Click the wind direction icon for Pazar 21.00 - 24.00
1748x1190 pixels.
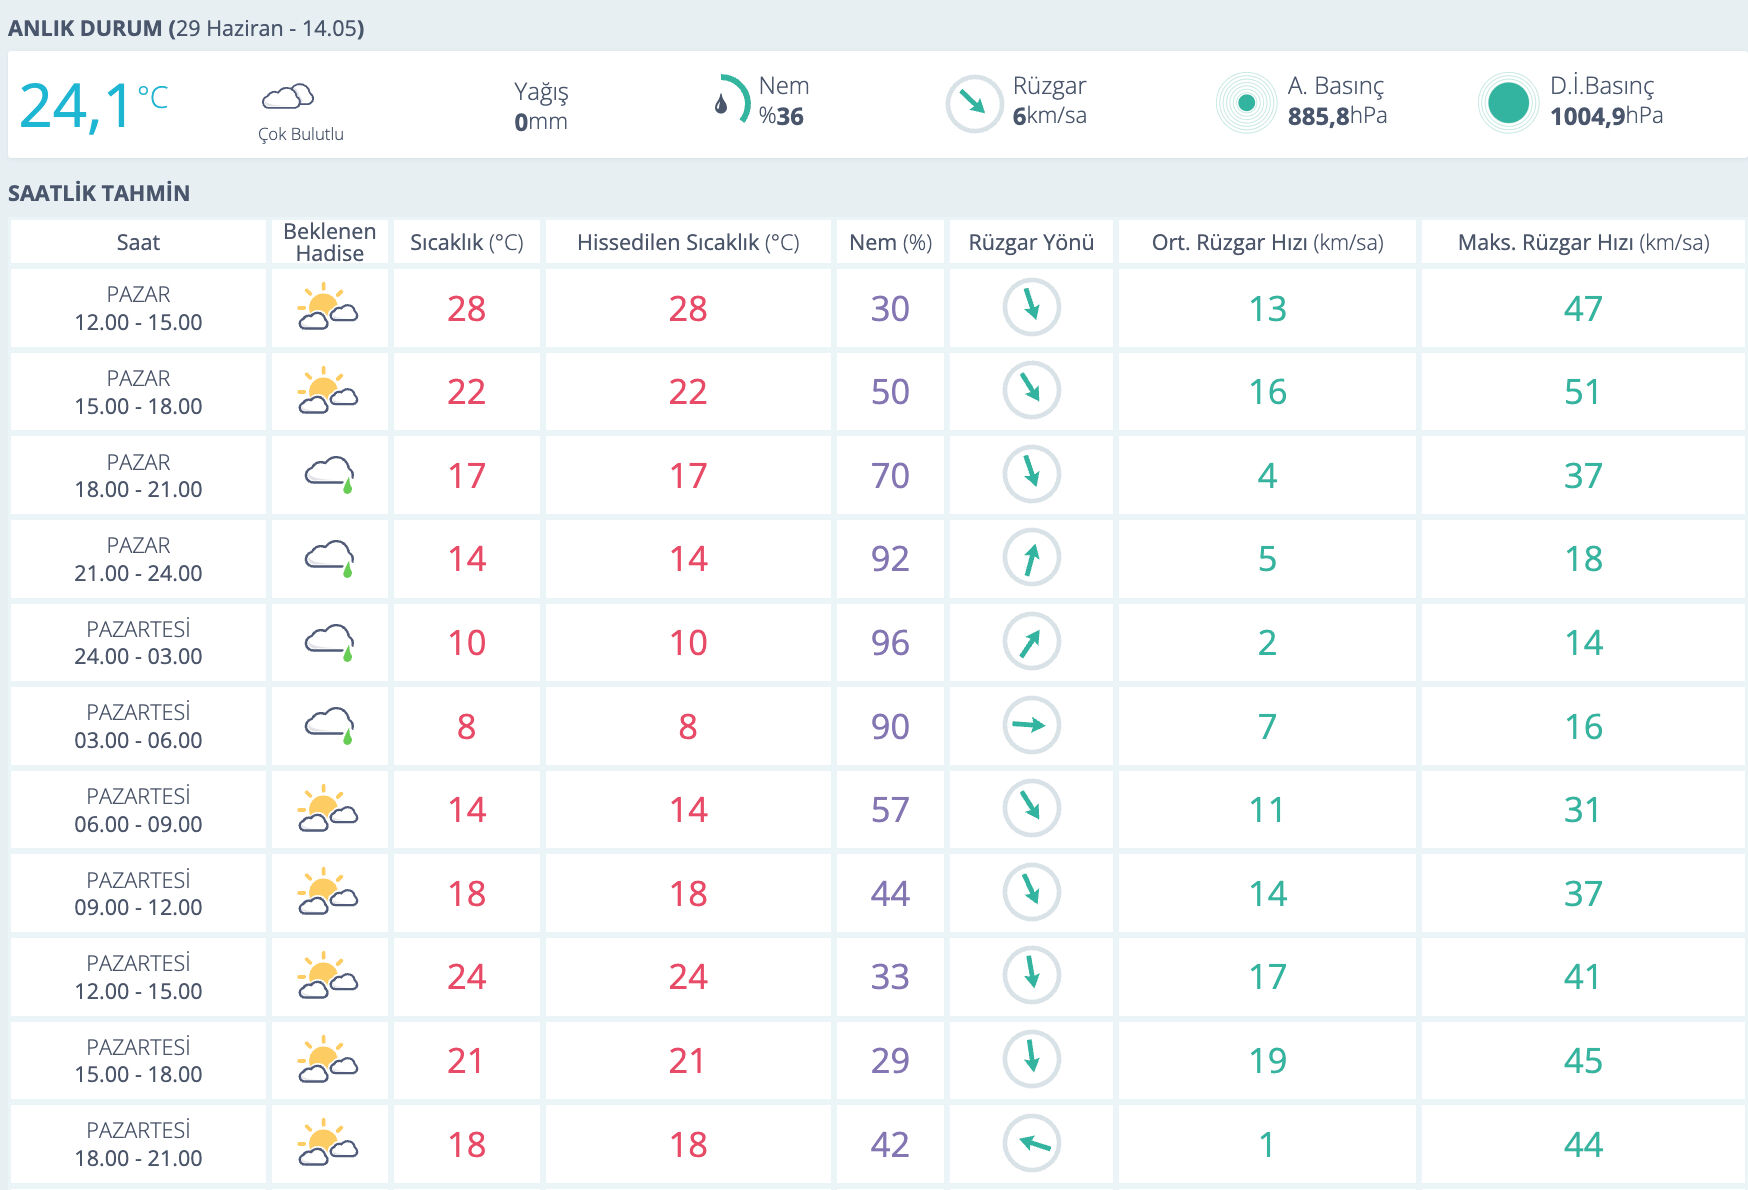tap(1031, 558)
